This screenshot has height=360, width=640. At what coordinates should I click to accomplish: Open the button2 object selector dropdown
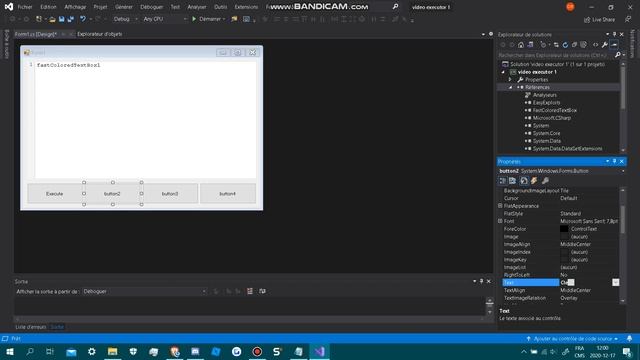click(x=623, y=171)
